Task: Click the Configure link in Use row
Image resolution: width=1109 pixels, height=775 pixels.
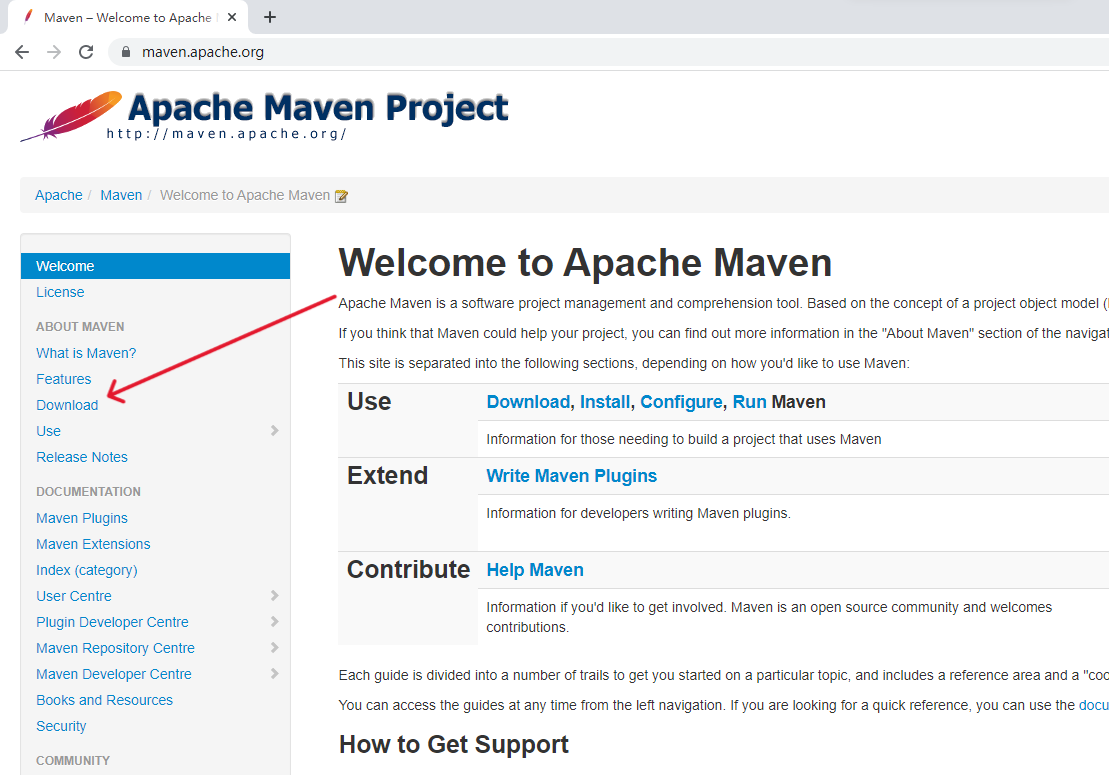Action: click(681, 402)
